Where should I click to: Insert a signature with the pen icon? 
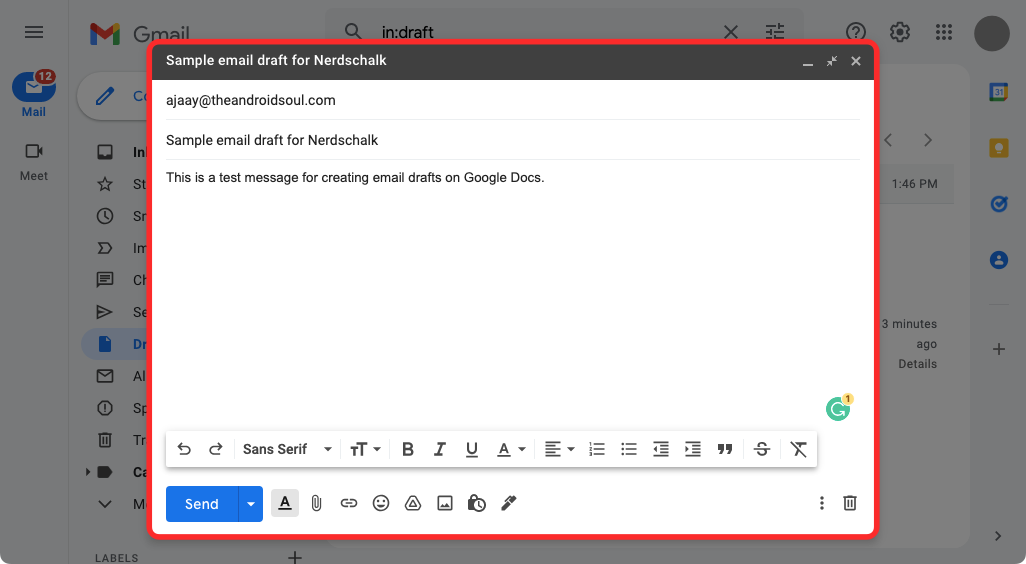click(x=508, y=503)
